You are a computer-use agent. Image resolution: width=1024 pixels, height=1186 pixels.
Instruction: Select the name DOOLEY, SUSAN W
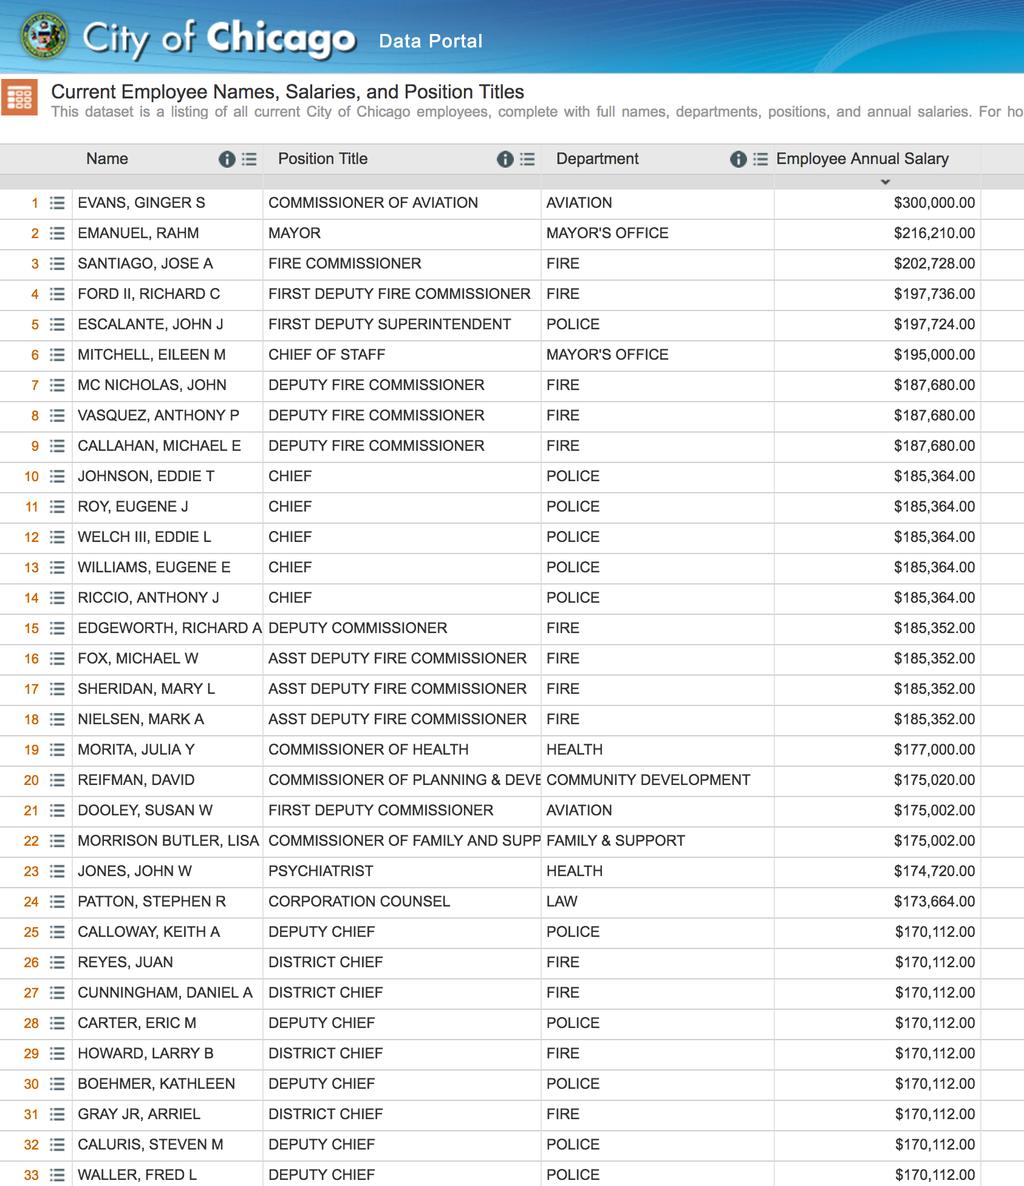(x=145, y=810)
